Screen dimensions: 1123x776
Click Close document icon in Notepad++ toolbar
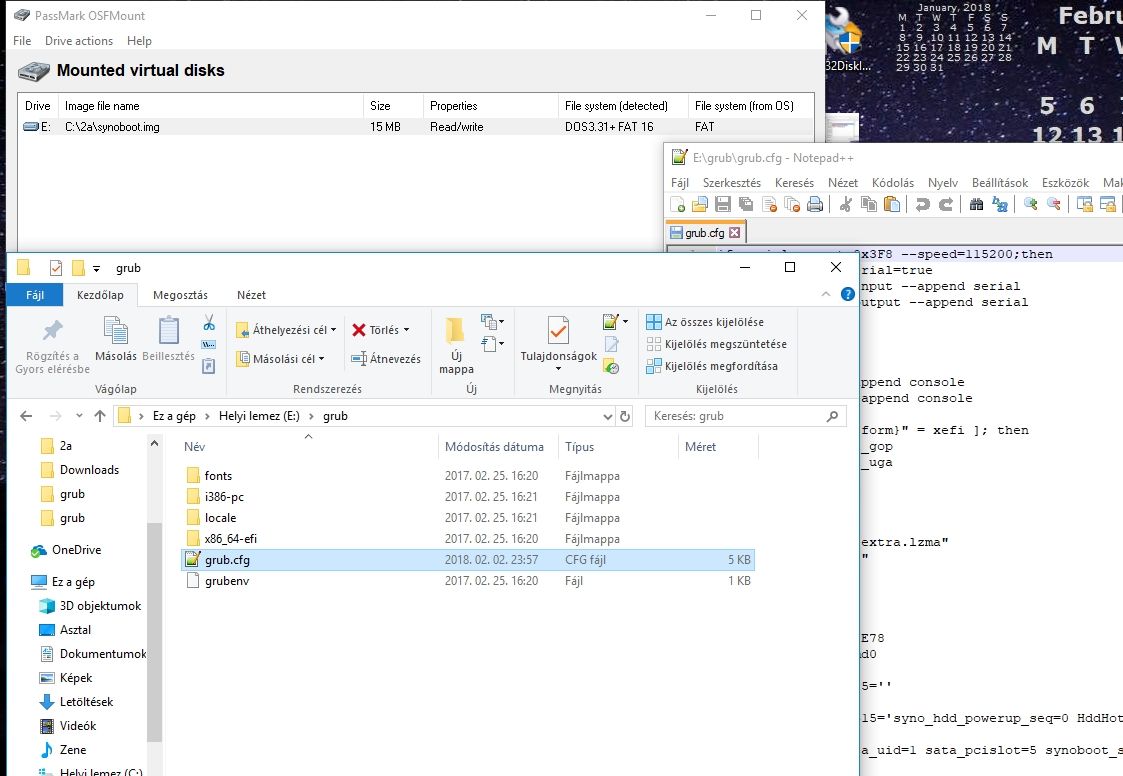click(x=769, y=204)
